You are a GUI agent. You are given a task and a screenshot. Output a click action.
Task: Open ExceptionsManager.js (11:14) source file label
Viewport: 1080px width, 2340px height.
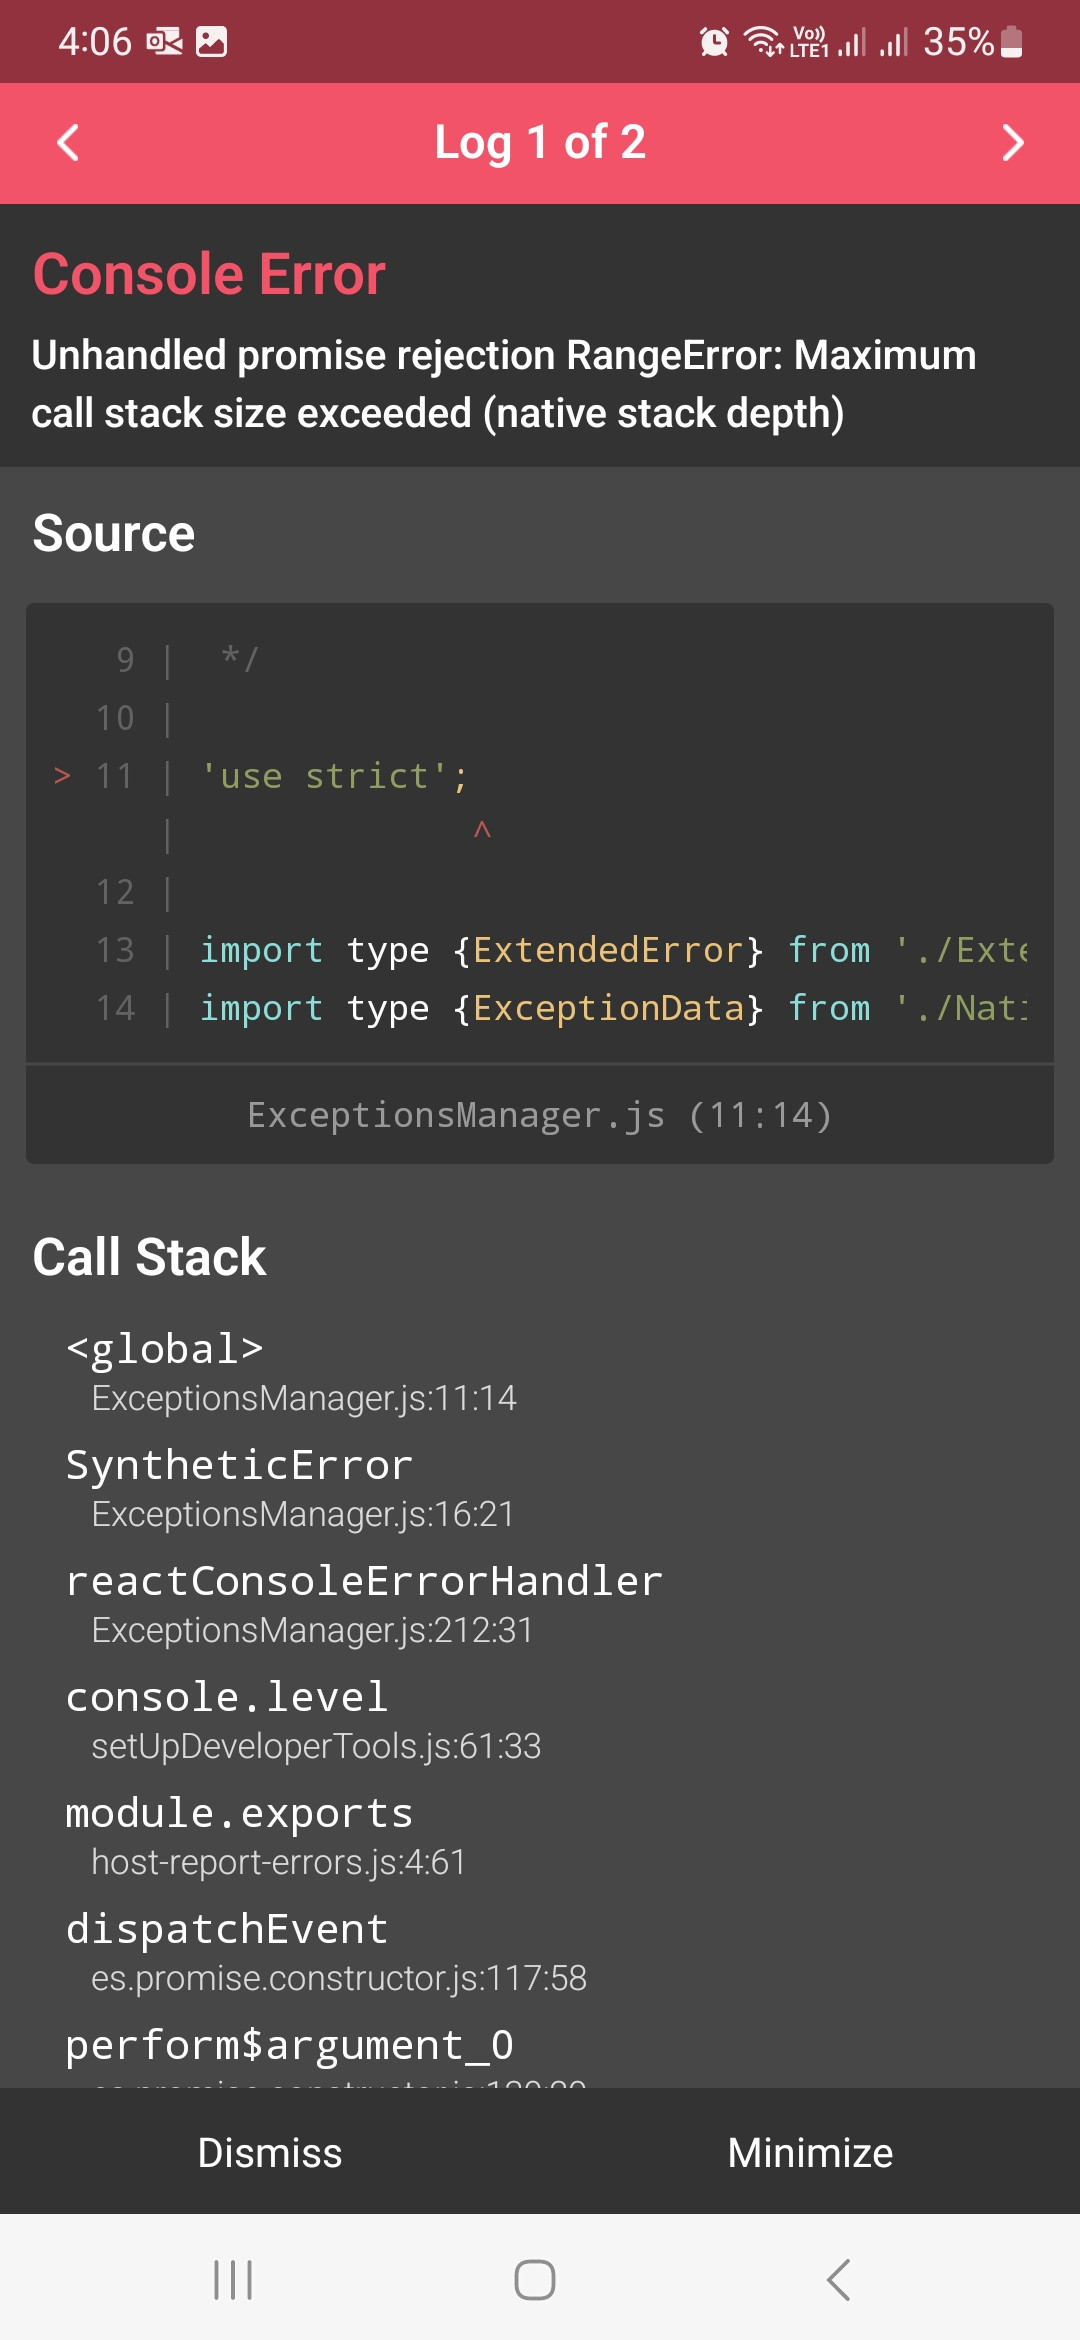pyautogui.click(x=540, y=1115)
